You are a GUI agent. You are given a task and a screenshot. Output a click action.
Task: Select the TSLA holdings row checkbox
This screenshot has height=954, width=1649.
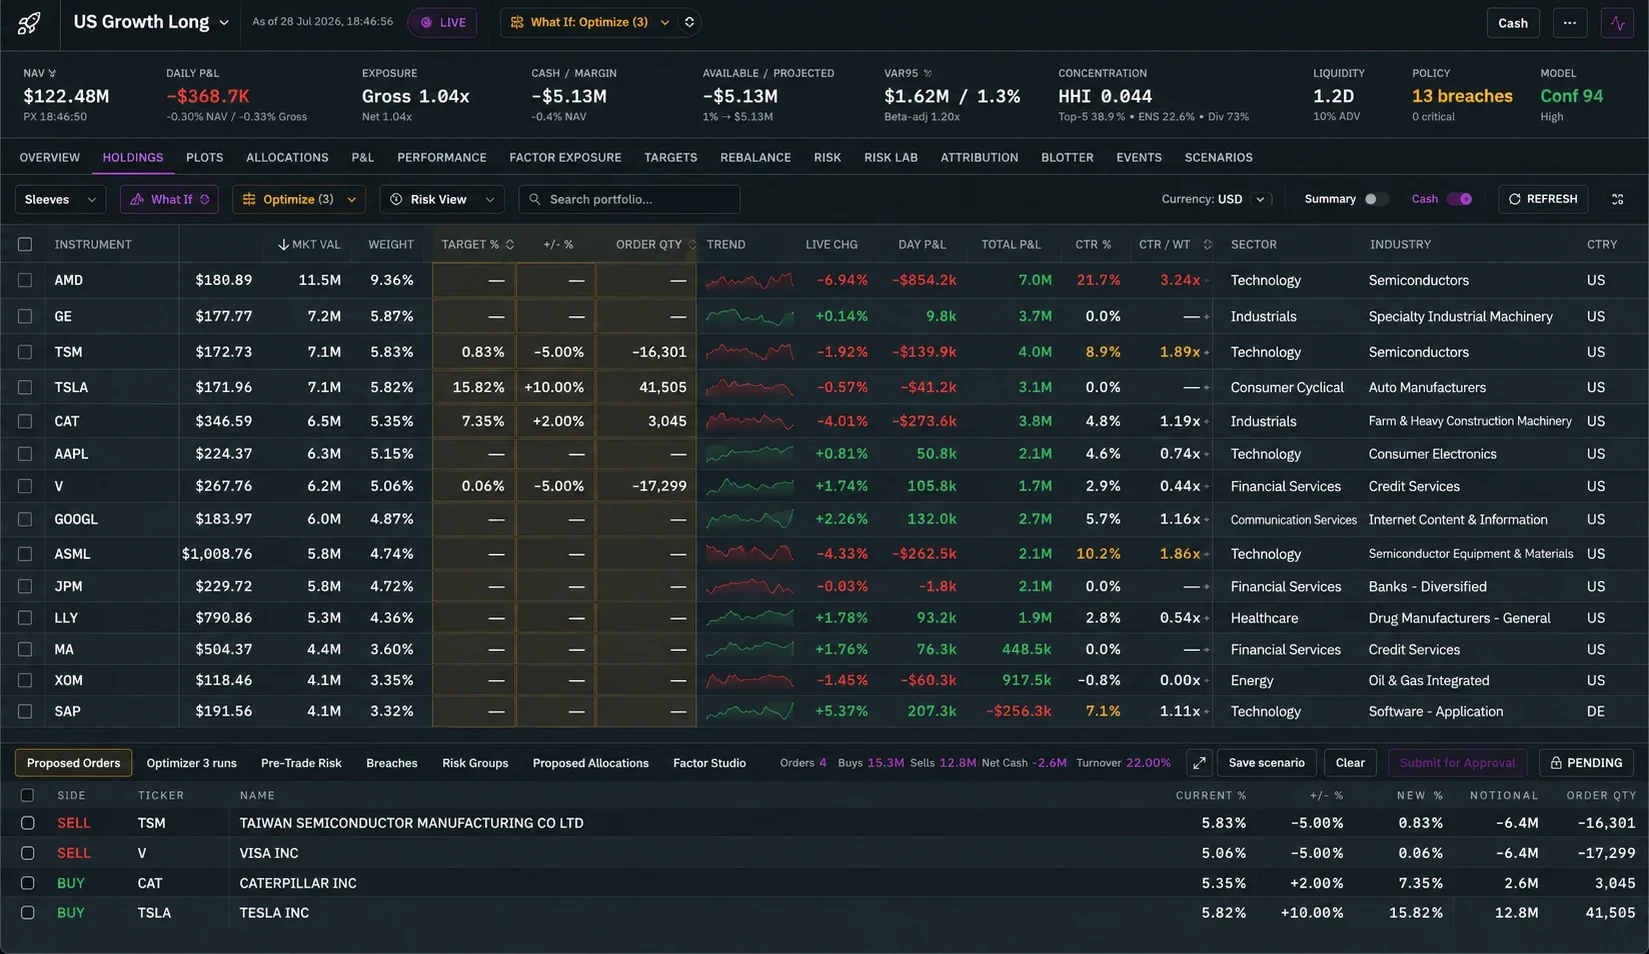pos(25,388)
